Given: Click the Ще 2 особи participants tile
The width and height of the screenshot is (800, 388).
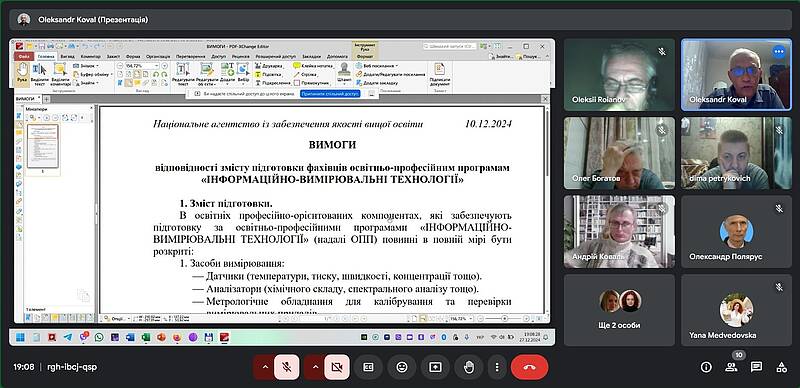Looking at the screenshot, I should pos(619,310).
